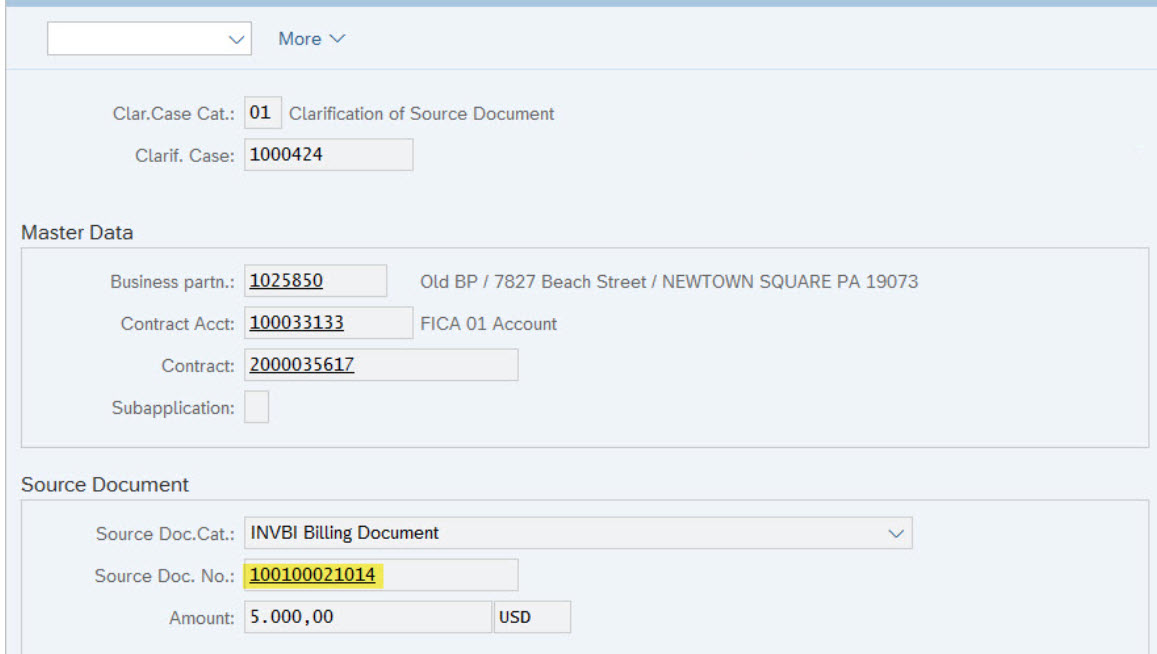
Task: Click the Clarification of Source Document description
Action: click(x=421, y=114)
